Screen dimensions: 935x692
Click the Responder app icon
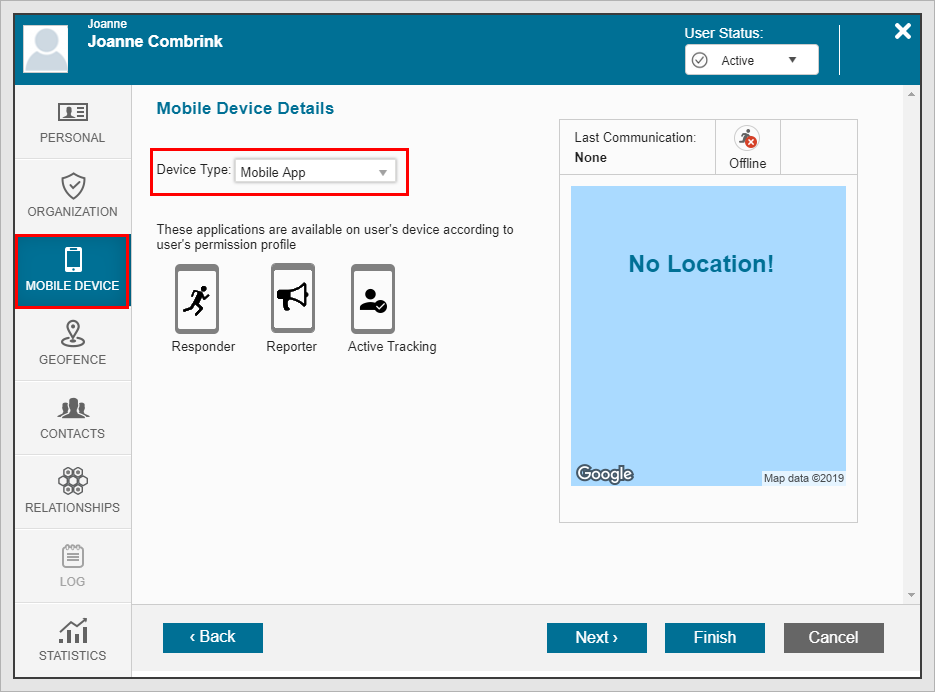197,298
